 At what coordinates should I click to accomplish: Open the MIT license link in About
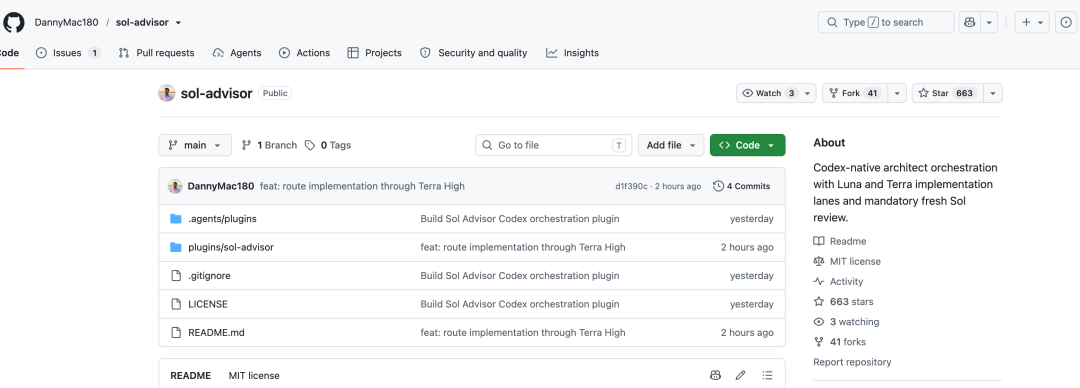847,261
